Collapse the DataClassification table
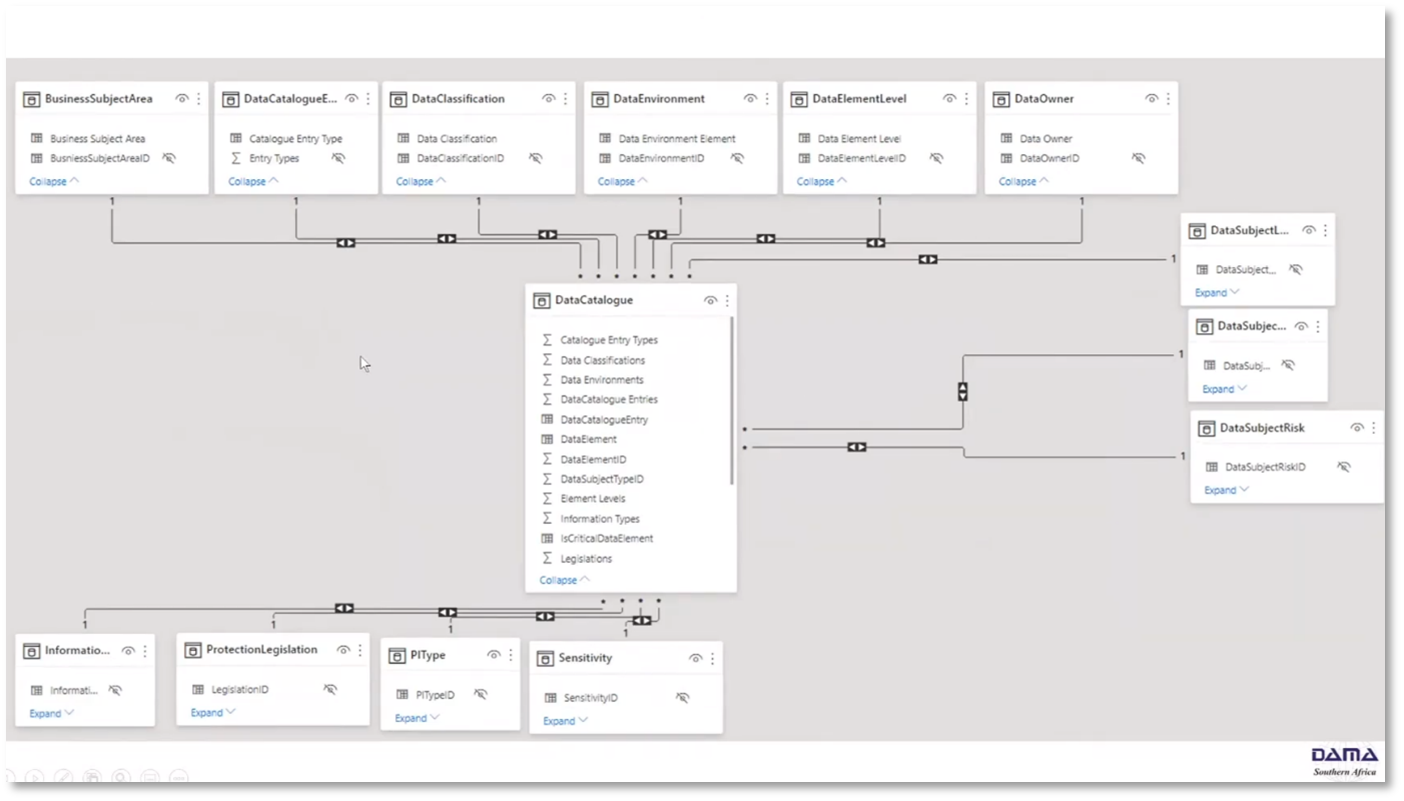 [x=422, y=181]
